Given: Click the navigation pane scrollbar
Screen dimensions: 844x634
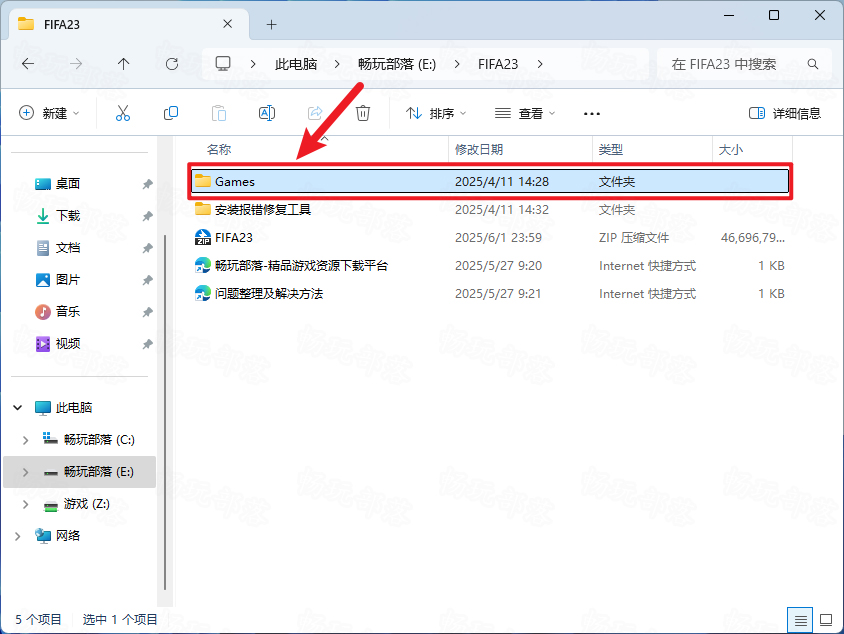Looking at the screenshot, I should click(x=165, y=413).
